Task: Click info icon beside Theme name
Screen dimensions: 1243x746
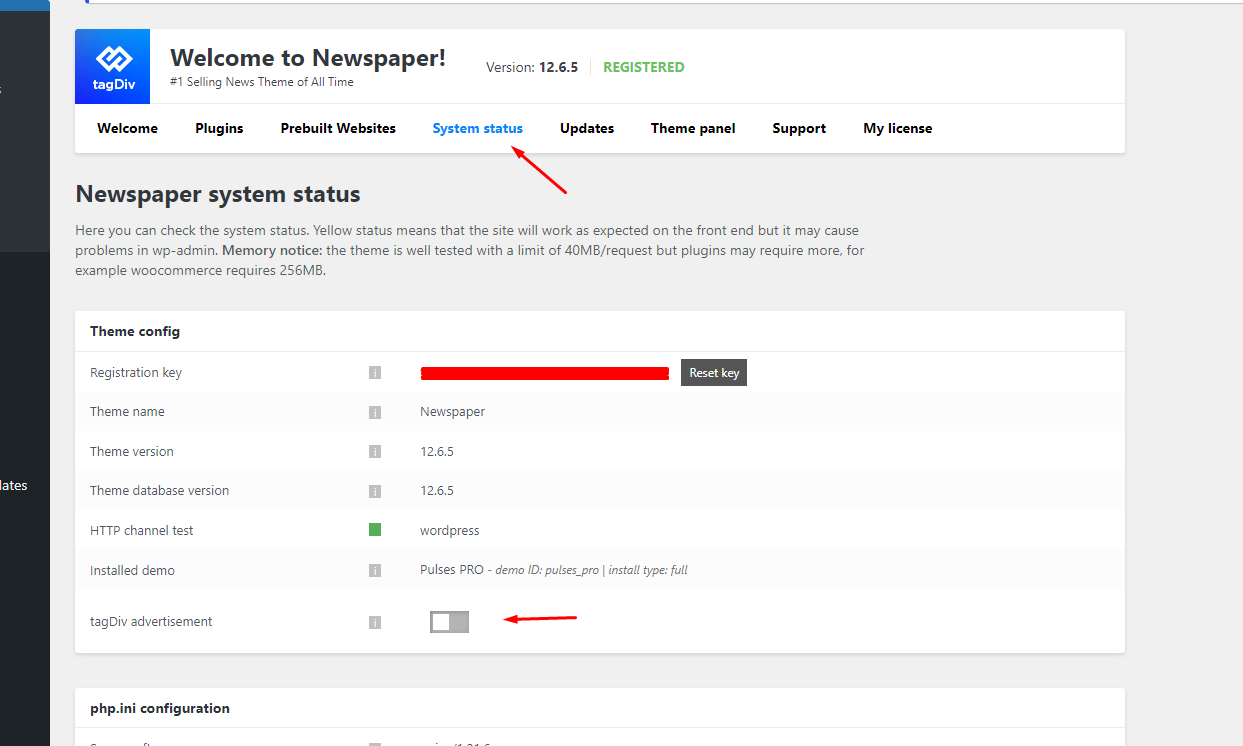Action: click(x=375, y=412)
